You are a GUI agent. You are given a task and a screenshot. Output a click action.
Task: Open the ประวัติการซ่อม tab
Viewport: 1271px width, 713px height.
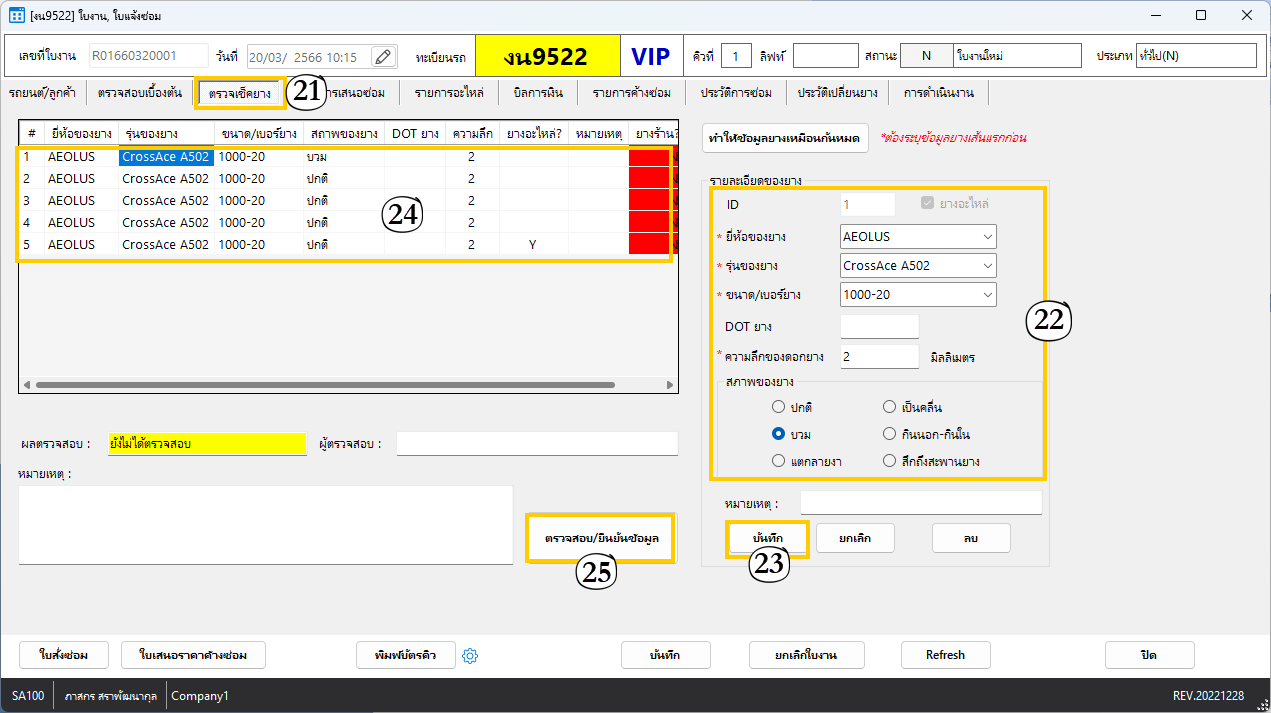735,93
